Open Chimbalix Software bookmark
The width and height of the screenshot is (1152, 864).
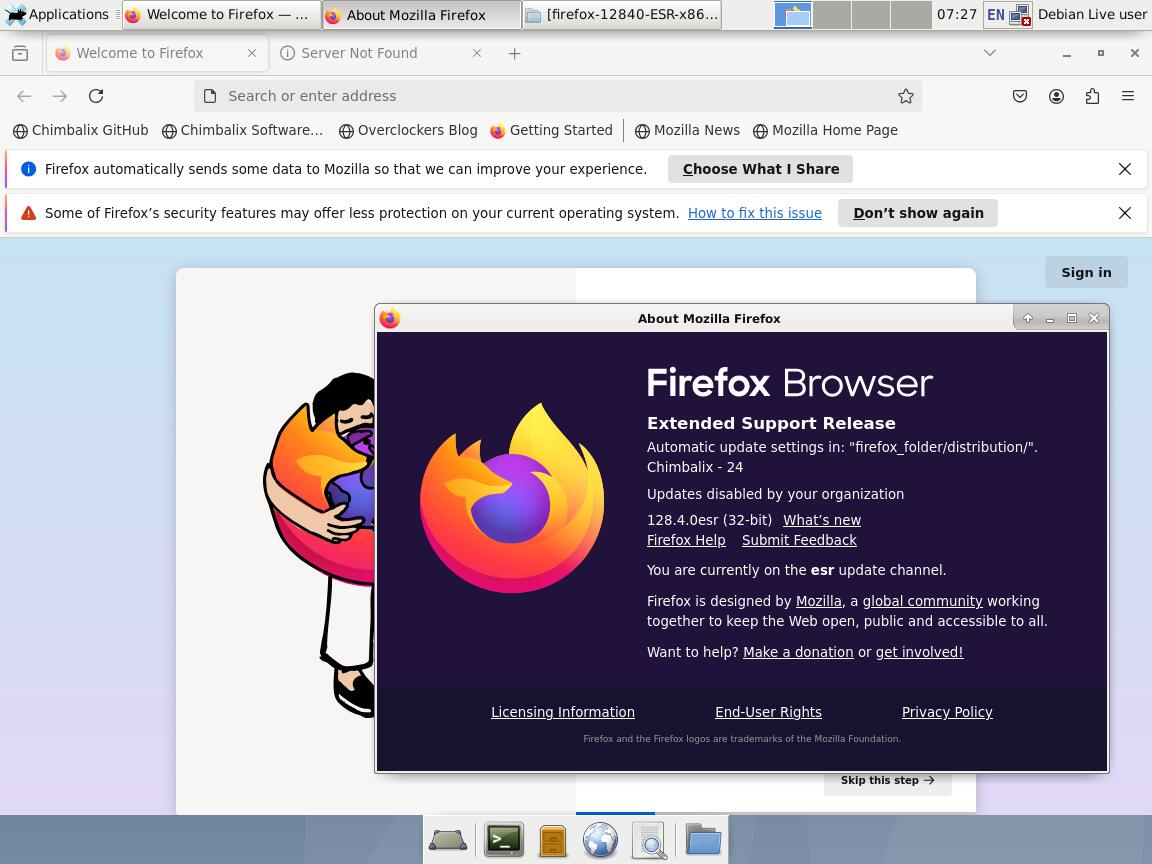[242, 131]
